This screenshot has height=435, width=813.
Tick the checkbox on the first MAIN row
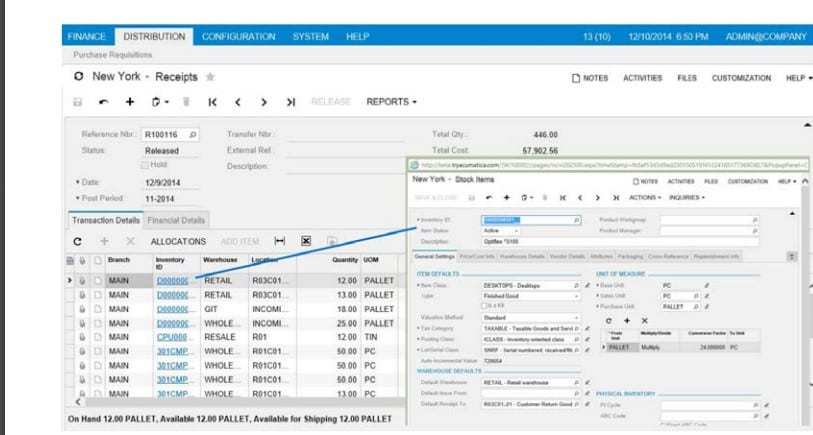pyautogui.click(x=99, y=281)
